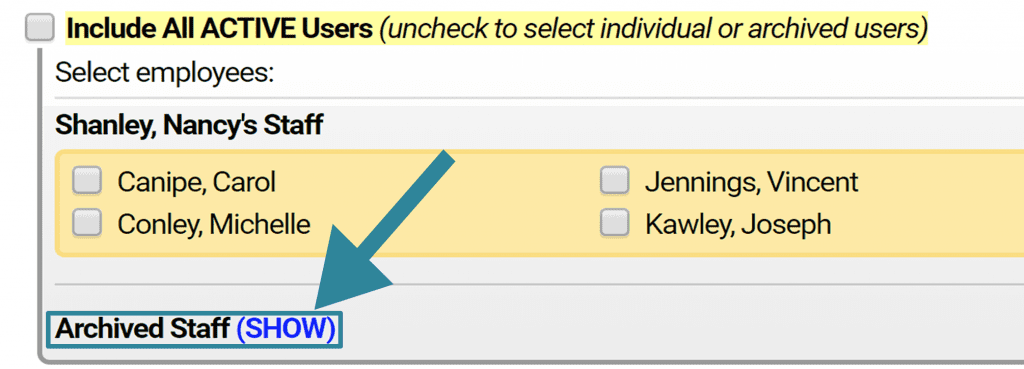Click the word Staff in the Archived Staff box

(x=195, y=329)
